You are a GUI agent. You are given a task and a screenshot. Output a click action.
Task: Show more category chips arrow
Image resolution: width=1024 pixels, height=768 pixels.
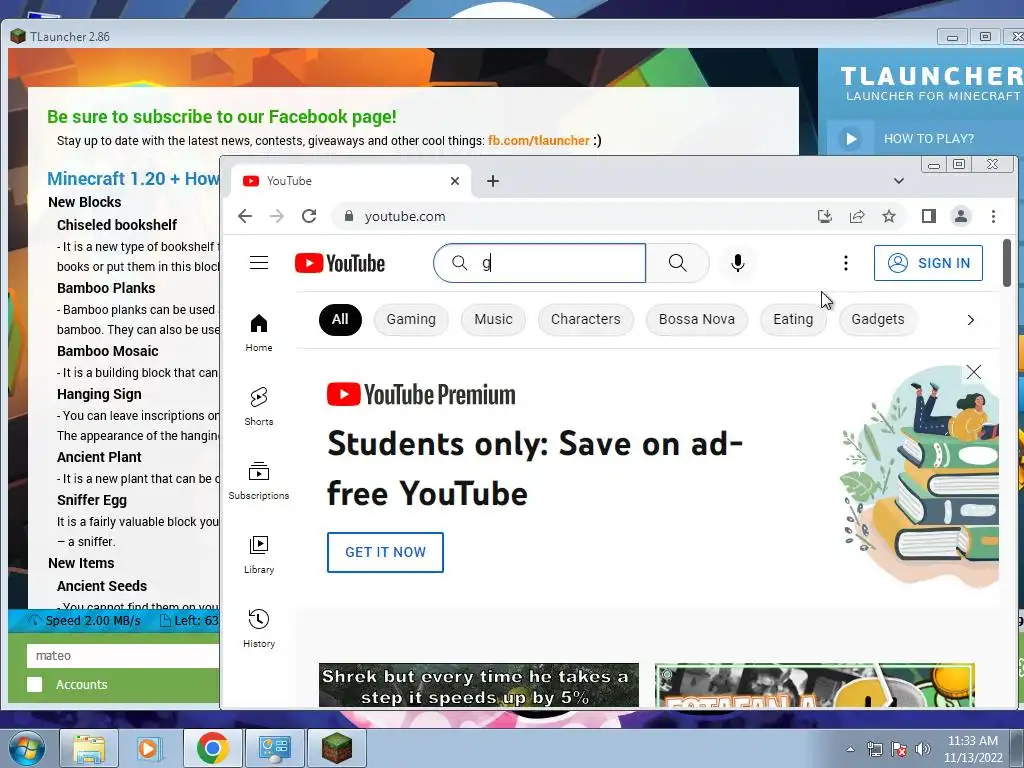coord(970,320)
